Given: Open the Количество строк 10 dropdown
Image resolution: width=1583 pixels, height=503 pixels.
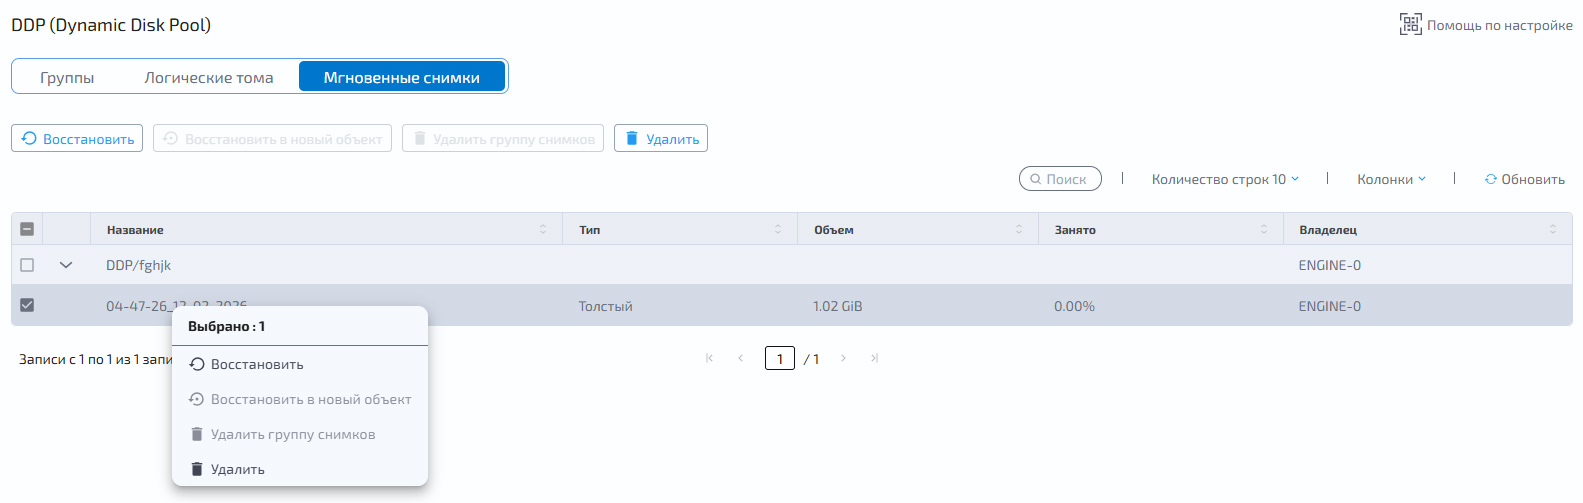Looking at the screenshot, I should 1225,179.
